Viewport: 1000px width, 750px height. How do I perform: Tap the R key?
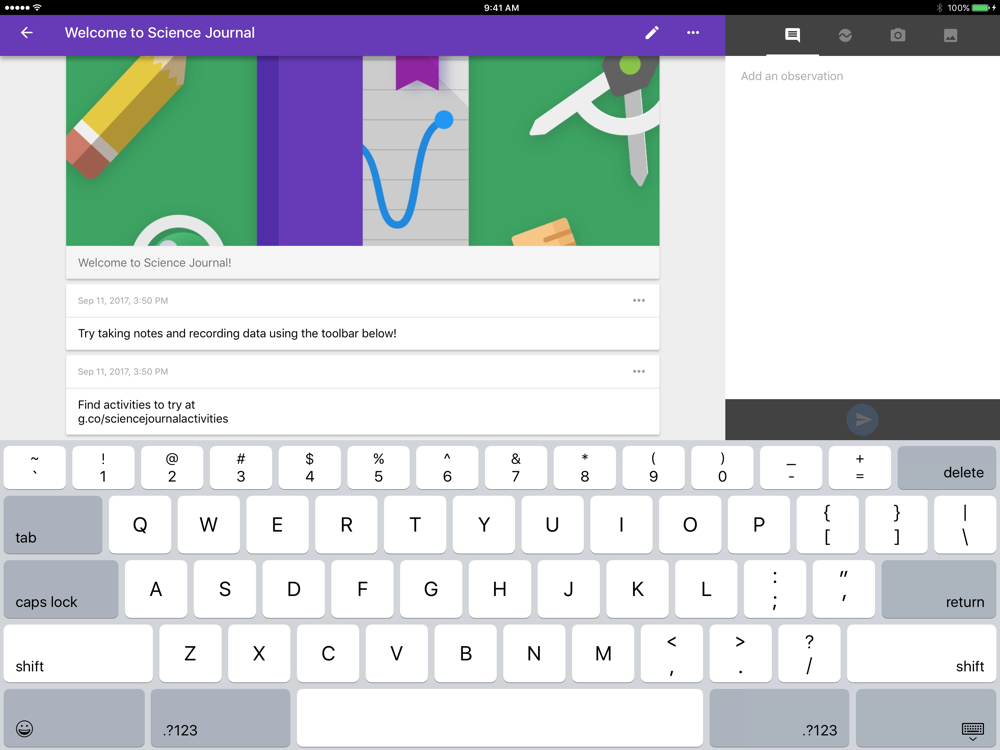(x=346, y=525)
